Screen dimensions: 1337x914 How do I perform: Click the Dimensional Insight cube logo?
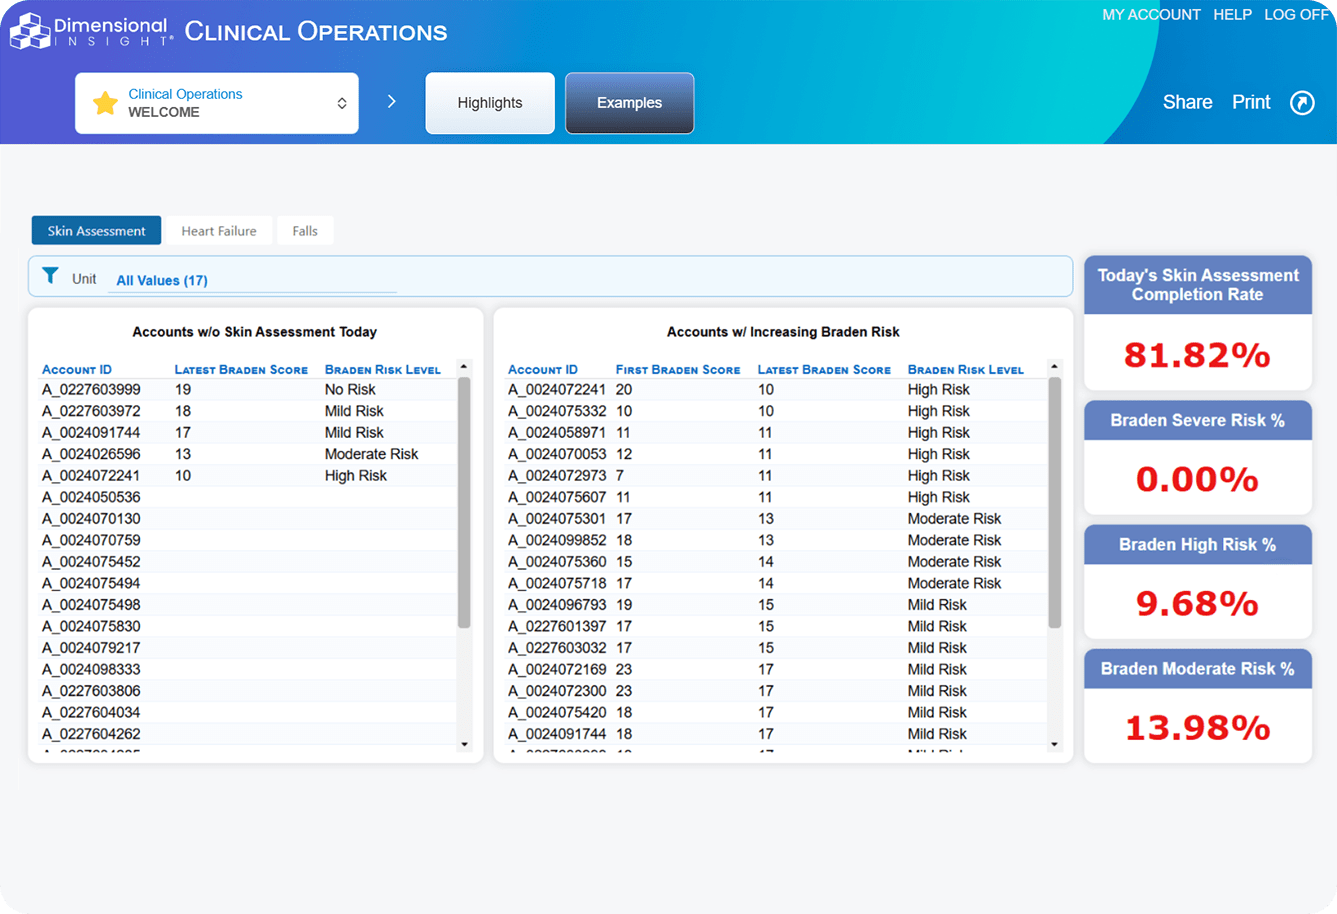point(29,31)
